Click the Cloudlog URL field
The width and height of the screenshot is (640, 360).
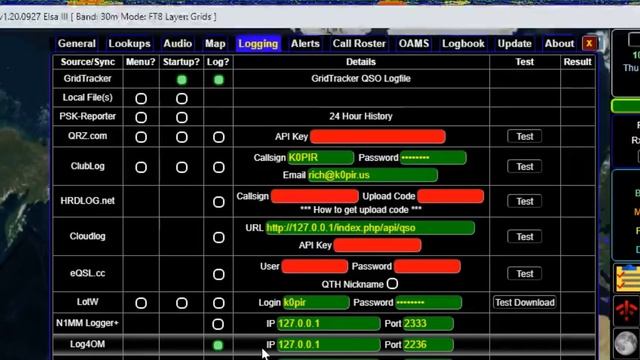(370, 228)
